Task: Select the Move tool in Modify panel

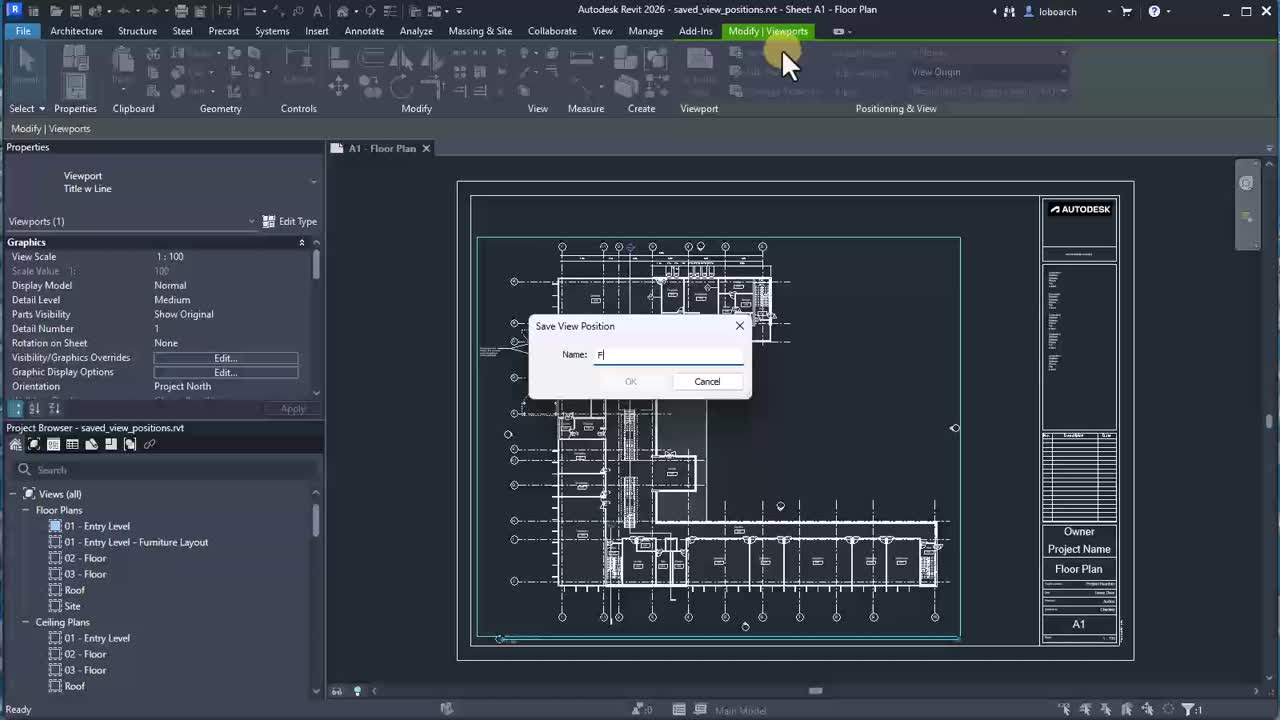Action: coord(338,86)
